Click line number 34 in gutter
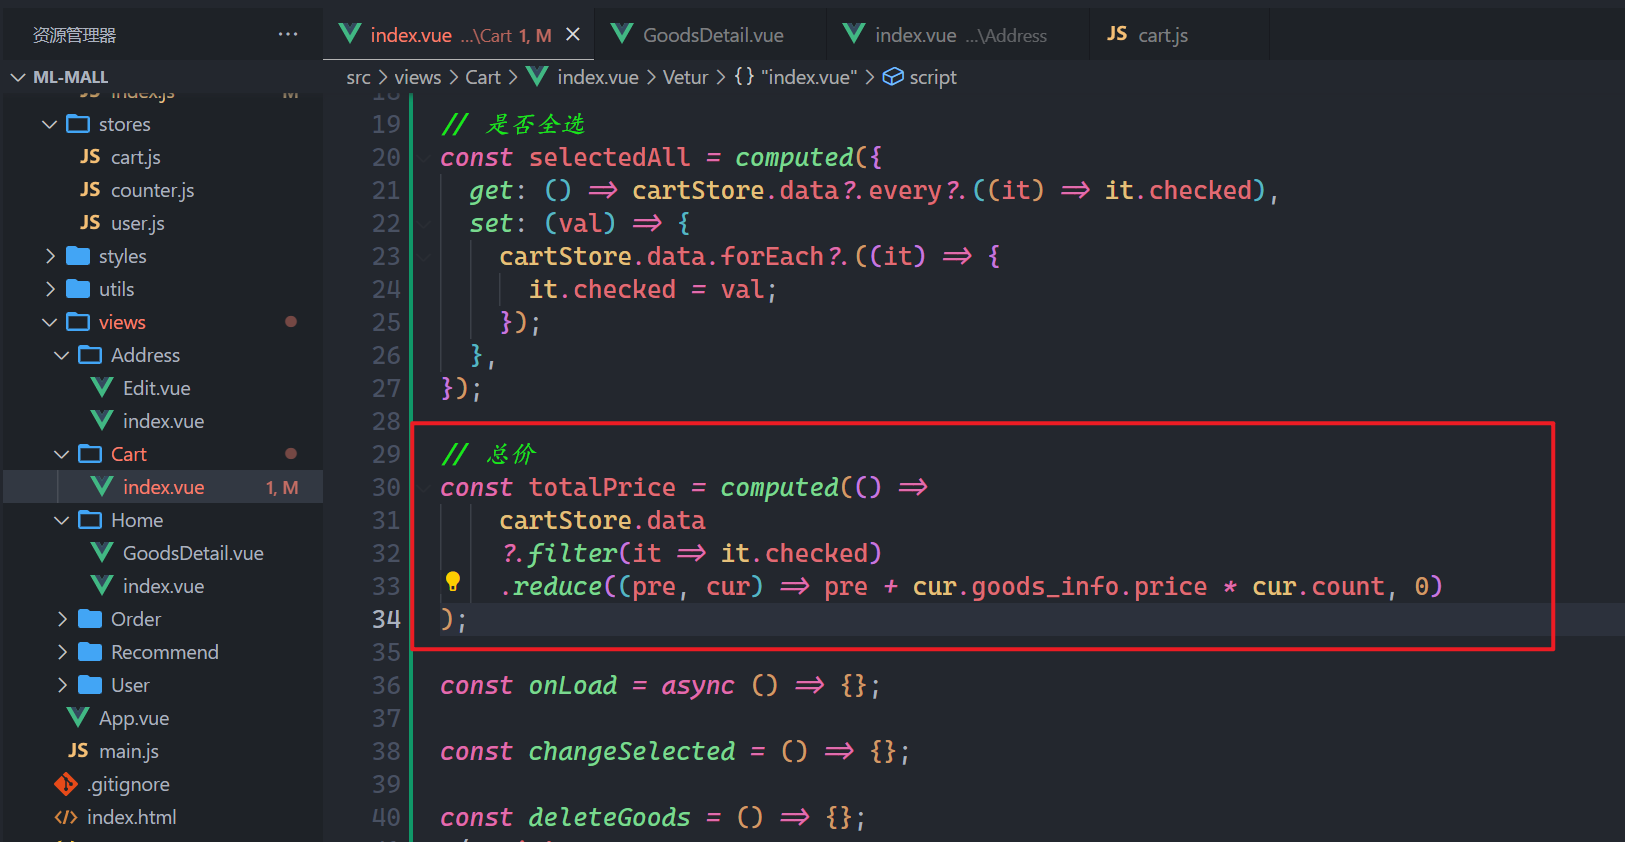Viewport: 1625px width, 842px height. 386,620
